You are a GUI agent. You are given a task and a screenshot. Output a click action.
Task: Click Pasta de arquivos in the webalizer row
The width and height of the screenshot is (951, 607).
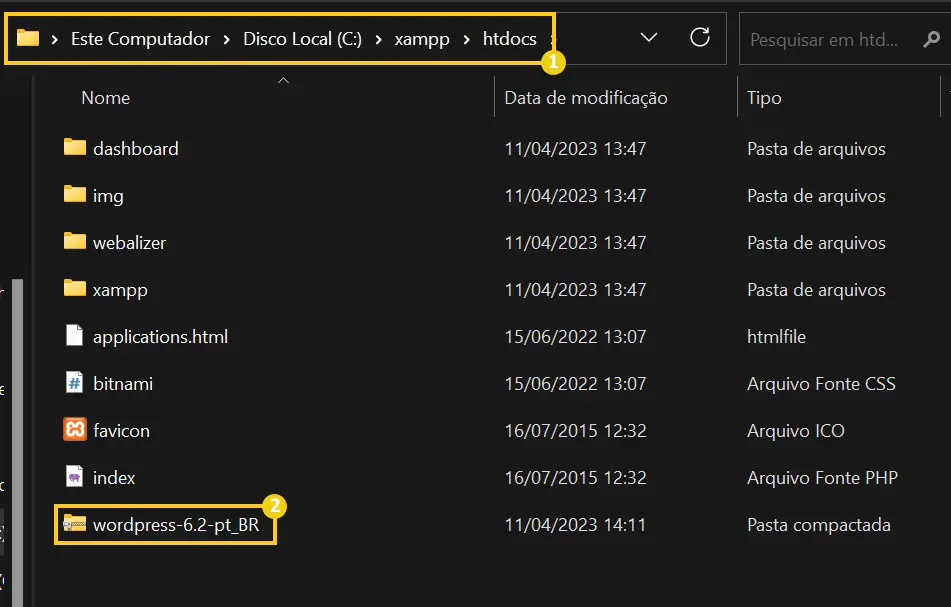click(816, 243)
